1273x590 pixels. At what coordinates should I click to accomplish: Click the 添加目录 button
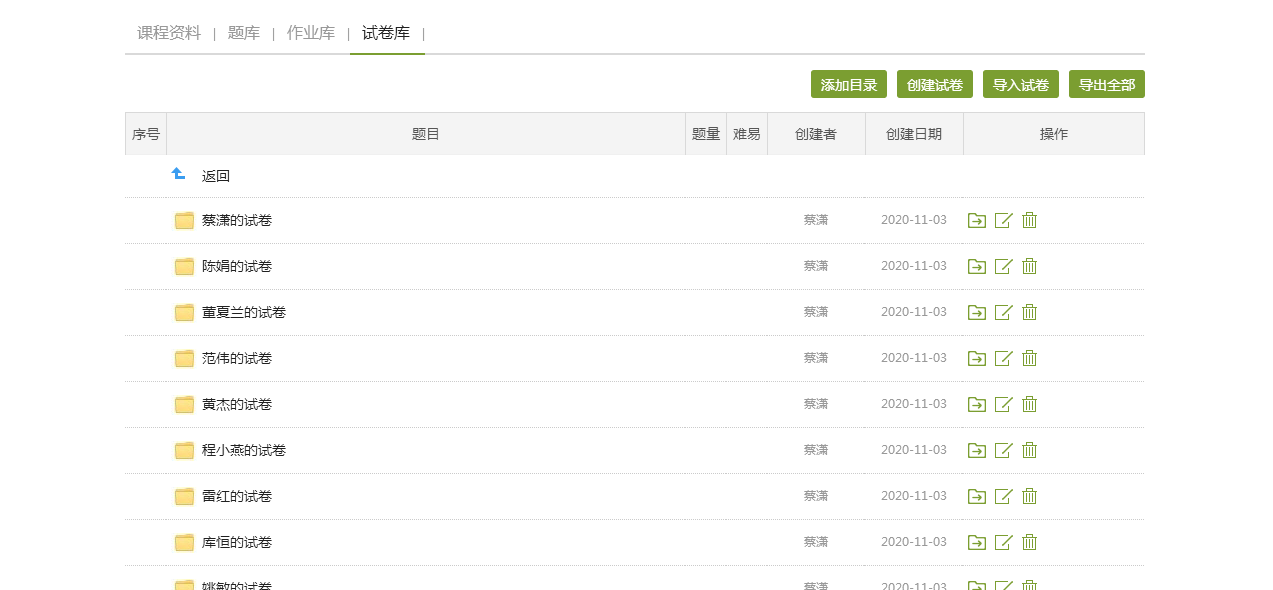click(848, 84)
